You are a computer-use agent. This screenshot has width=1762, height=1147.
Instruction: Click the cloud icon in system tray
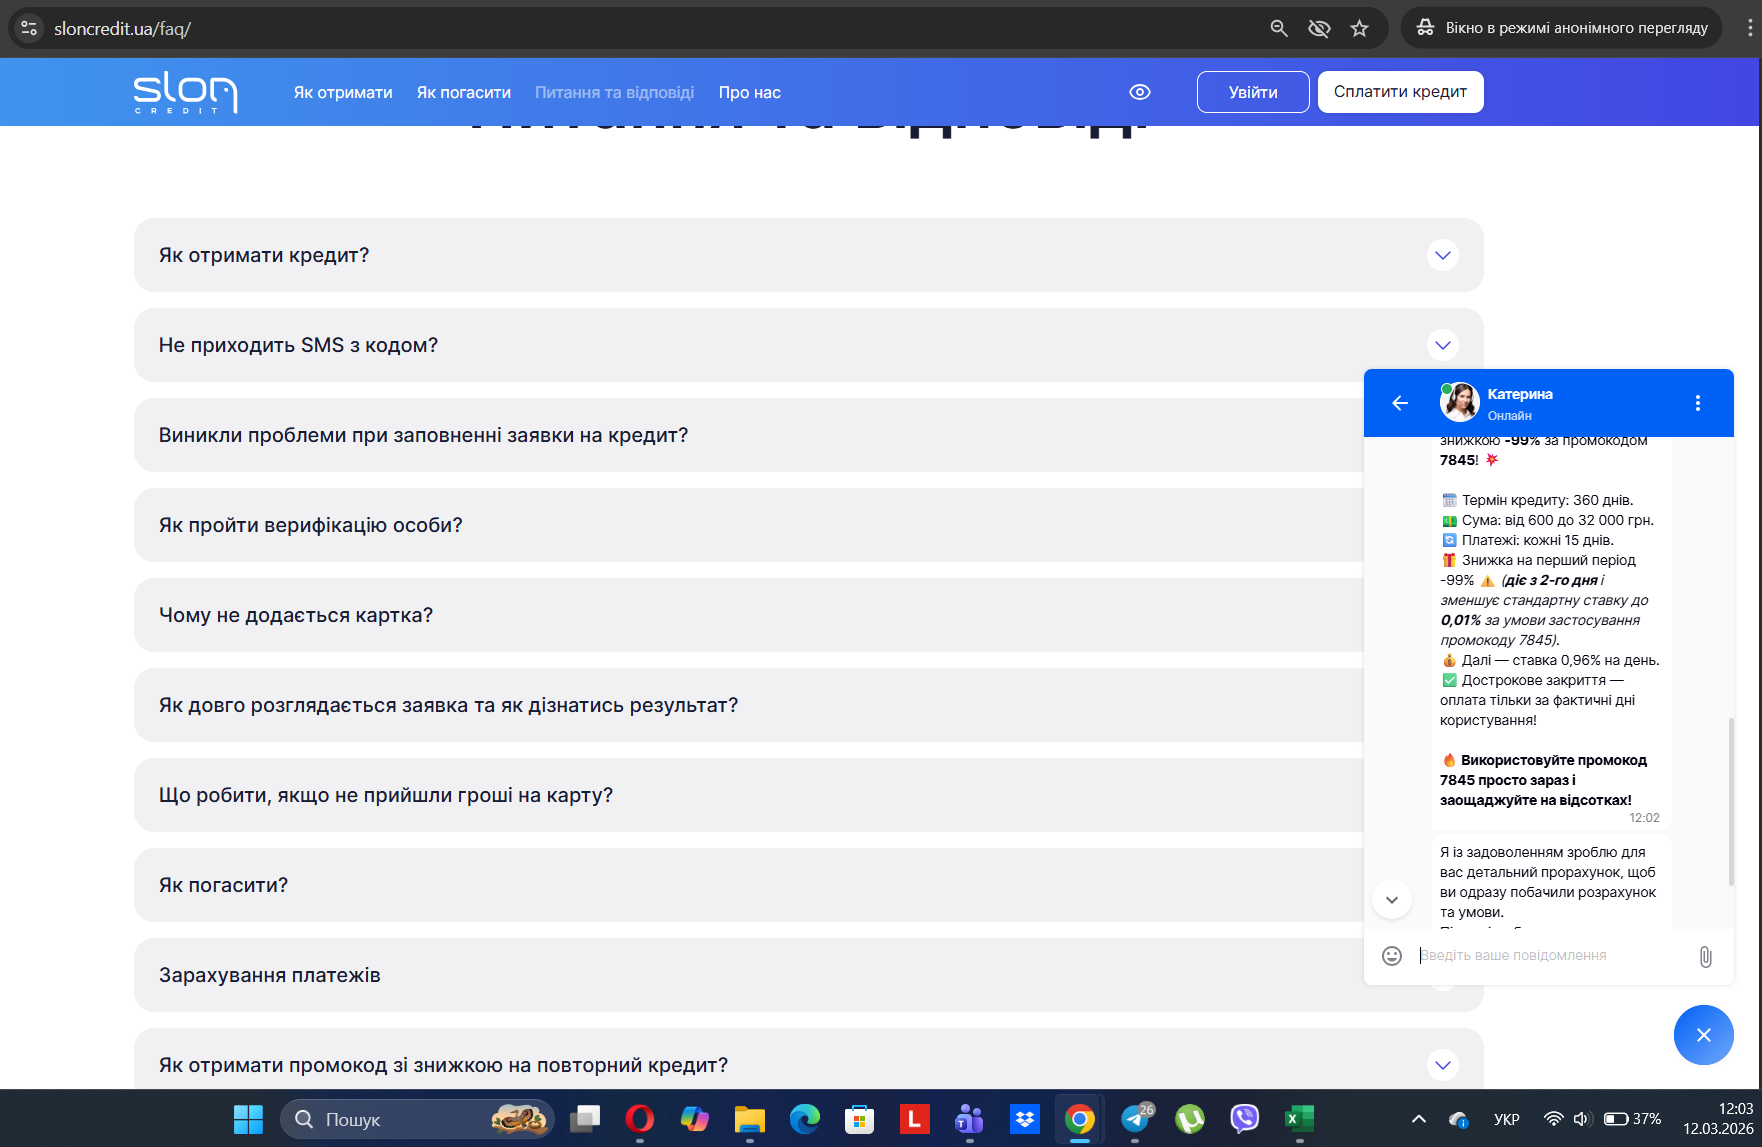click(1458, 1119)
